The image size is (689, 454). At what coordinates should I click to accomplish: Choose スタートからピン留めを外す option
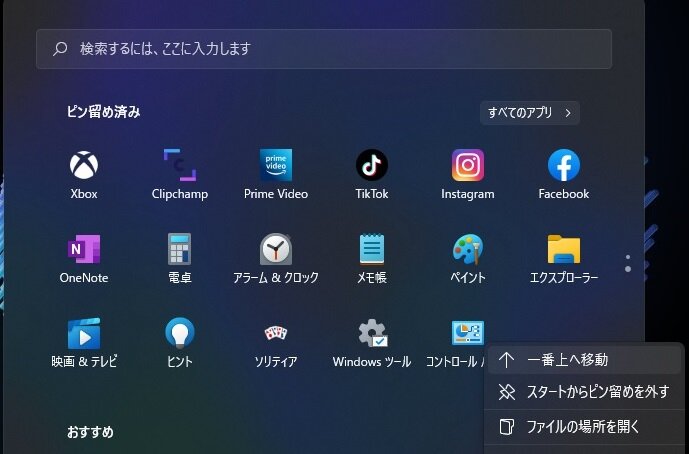pyautogui.click(x=584, y=392)
